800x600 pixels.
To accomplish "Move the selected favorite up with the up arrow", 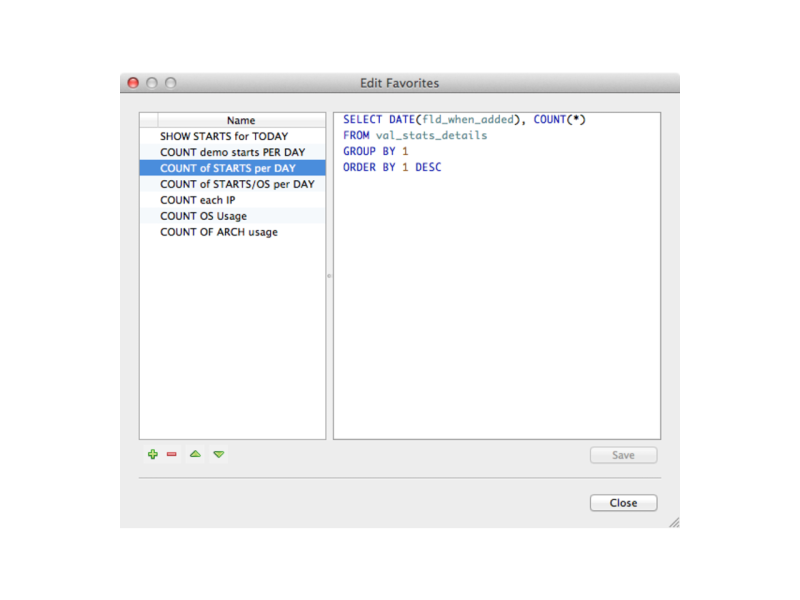I will click(195, 454).
